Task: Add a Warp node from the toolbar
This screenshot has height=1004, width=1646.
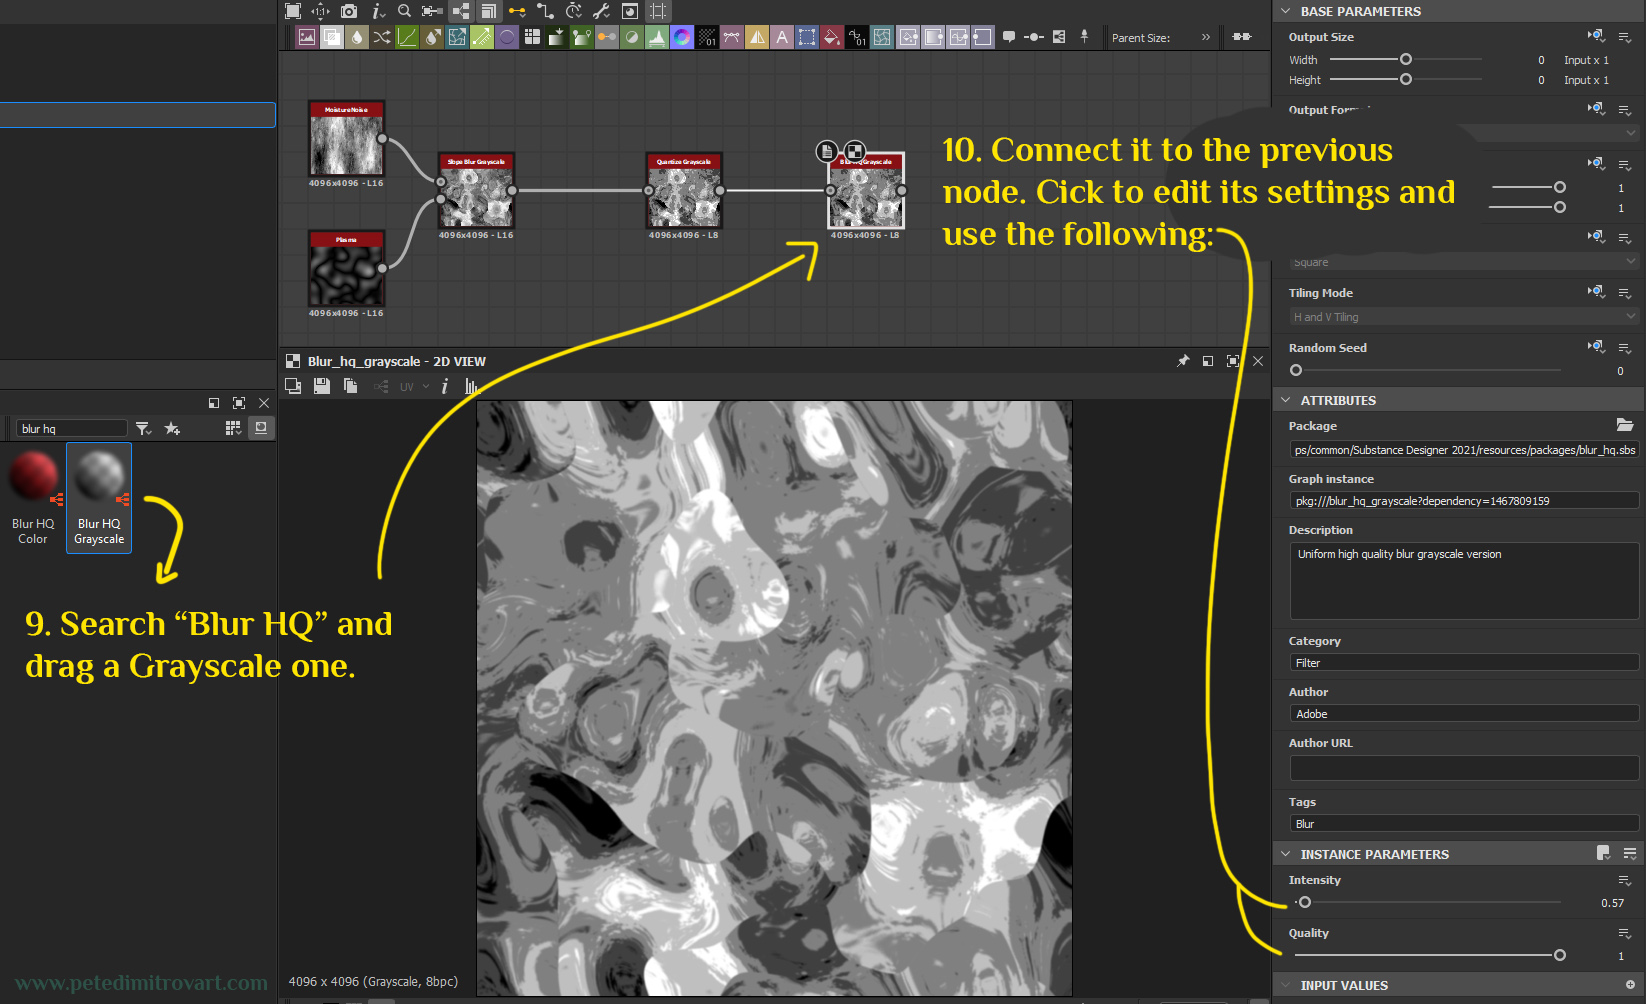Action: pos(881,37)
